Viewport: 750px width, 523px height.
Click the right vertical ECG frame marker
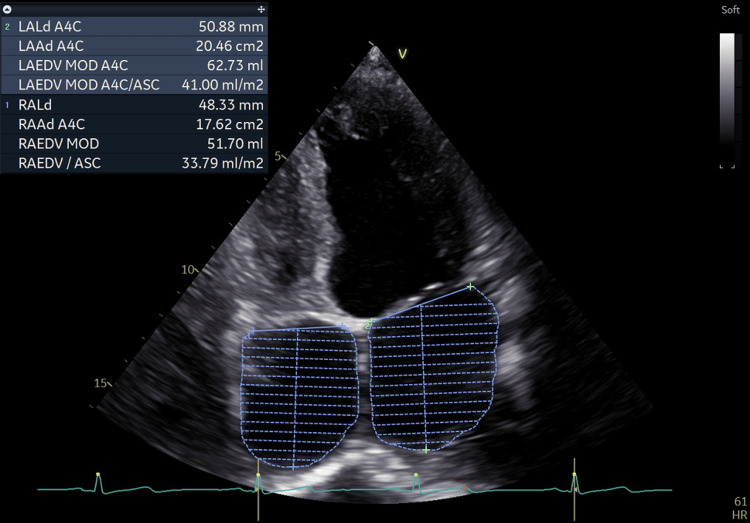(574, 489)
